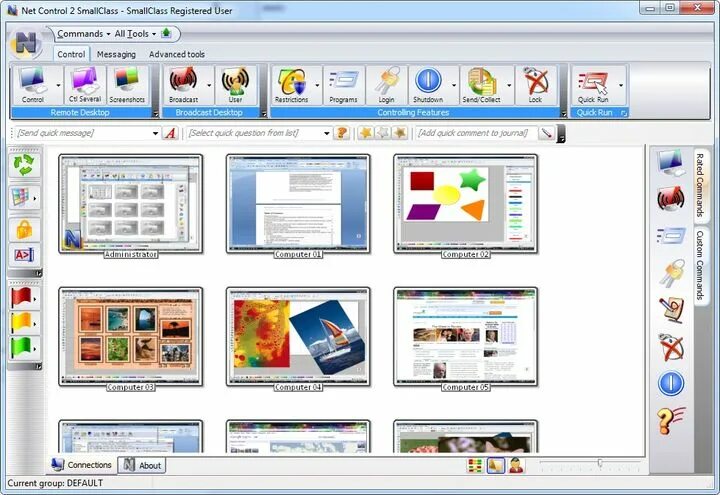720x495 pixels.
Task: Open the Send/Collect files tool
Action: 481,85
